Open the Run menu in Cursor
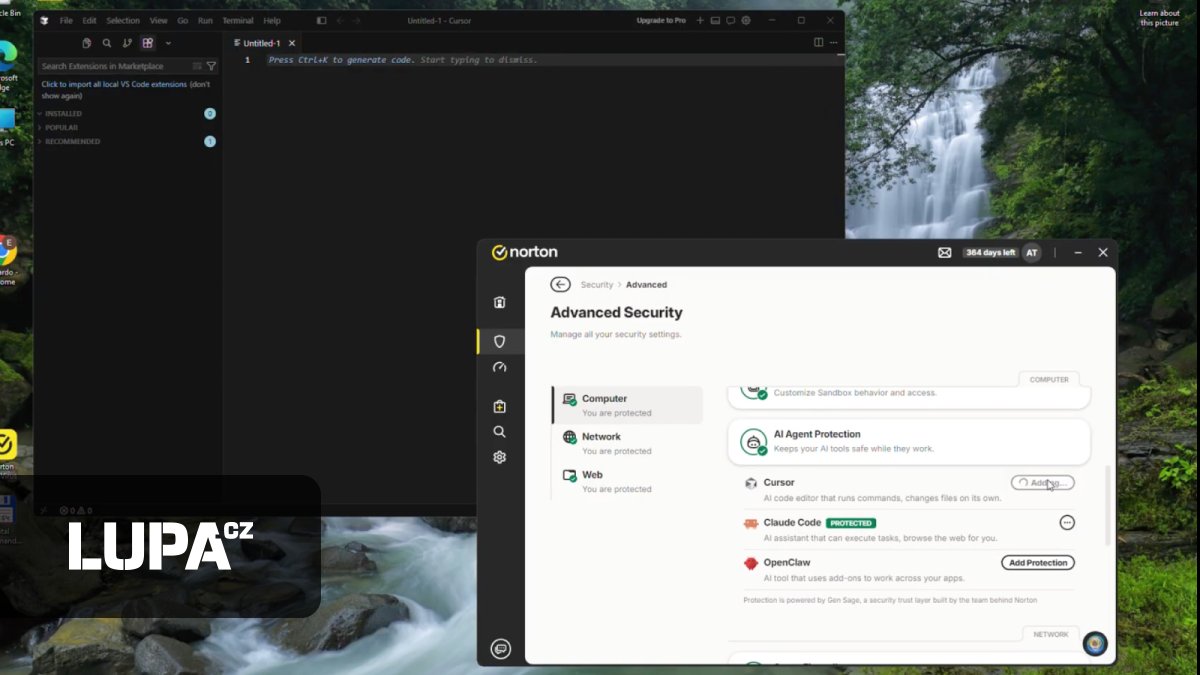Screen dimensions: 1200x675 coord(205,20)
